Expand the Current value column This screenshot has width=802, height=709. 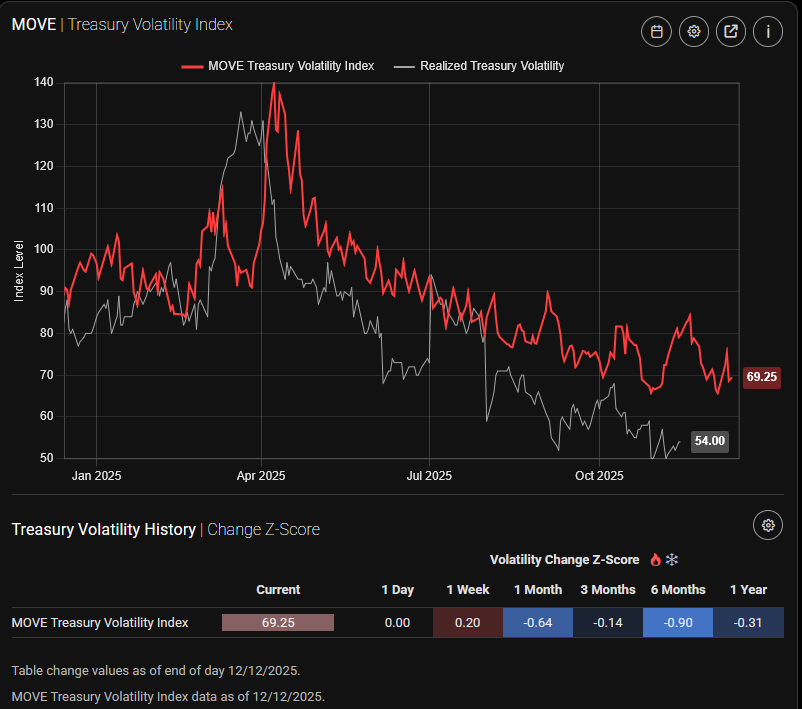coord(278,590)
